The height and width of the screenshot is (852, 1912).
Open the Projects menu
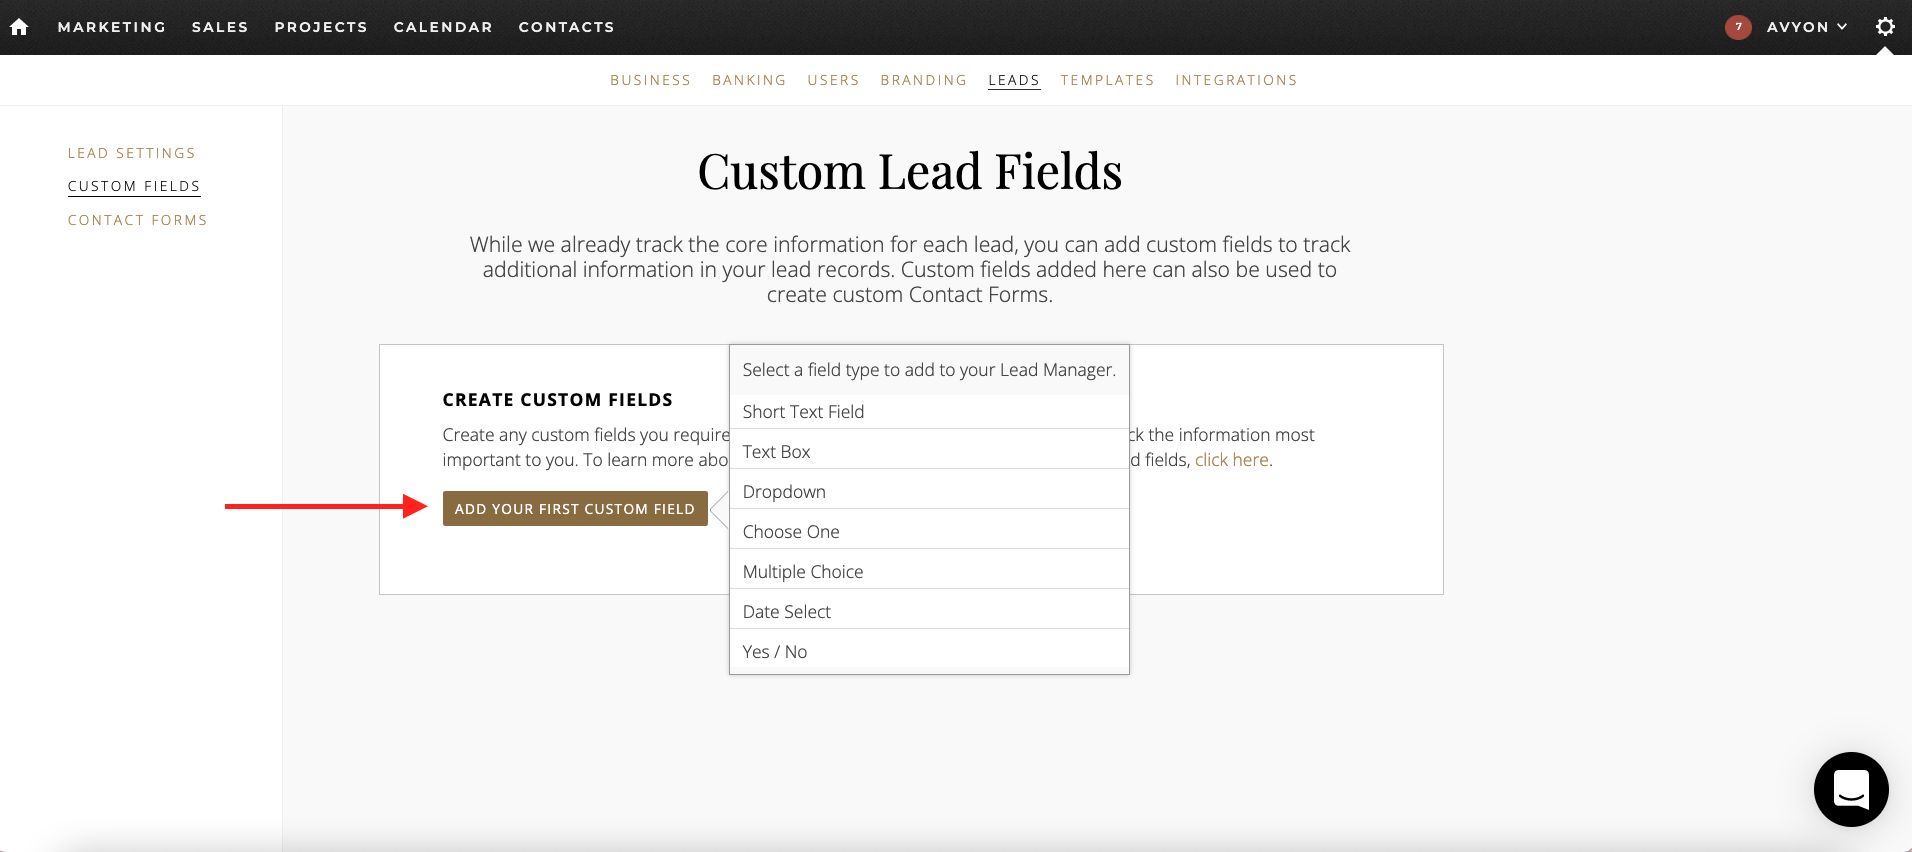tap(321, 27)
